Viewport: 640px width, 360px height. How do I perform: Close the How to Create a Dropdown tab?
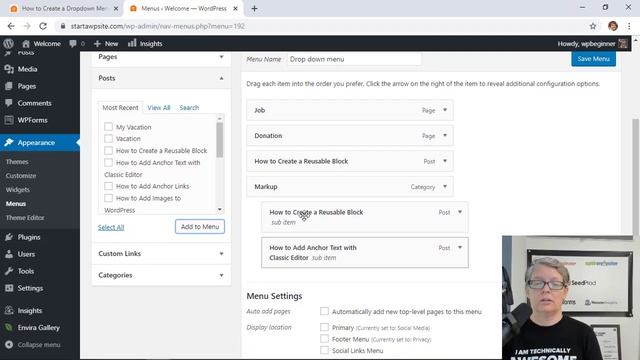(x=116, y=8)
